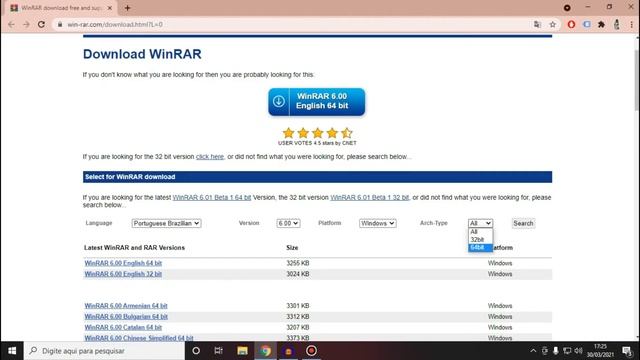The height and width of the screenshot is (360, 640).
Task: Download WinRAR 6.00 Bulgarian 64 bit
Action: coord(126,317)
